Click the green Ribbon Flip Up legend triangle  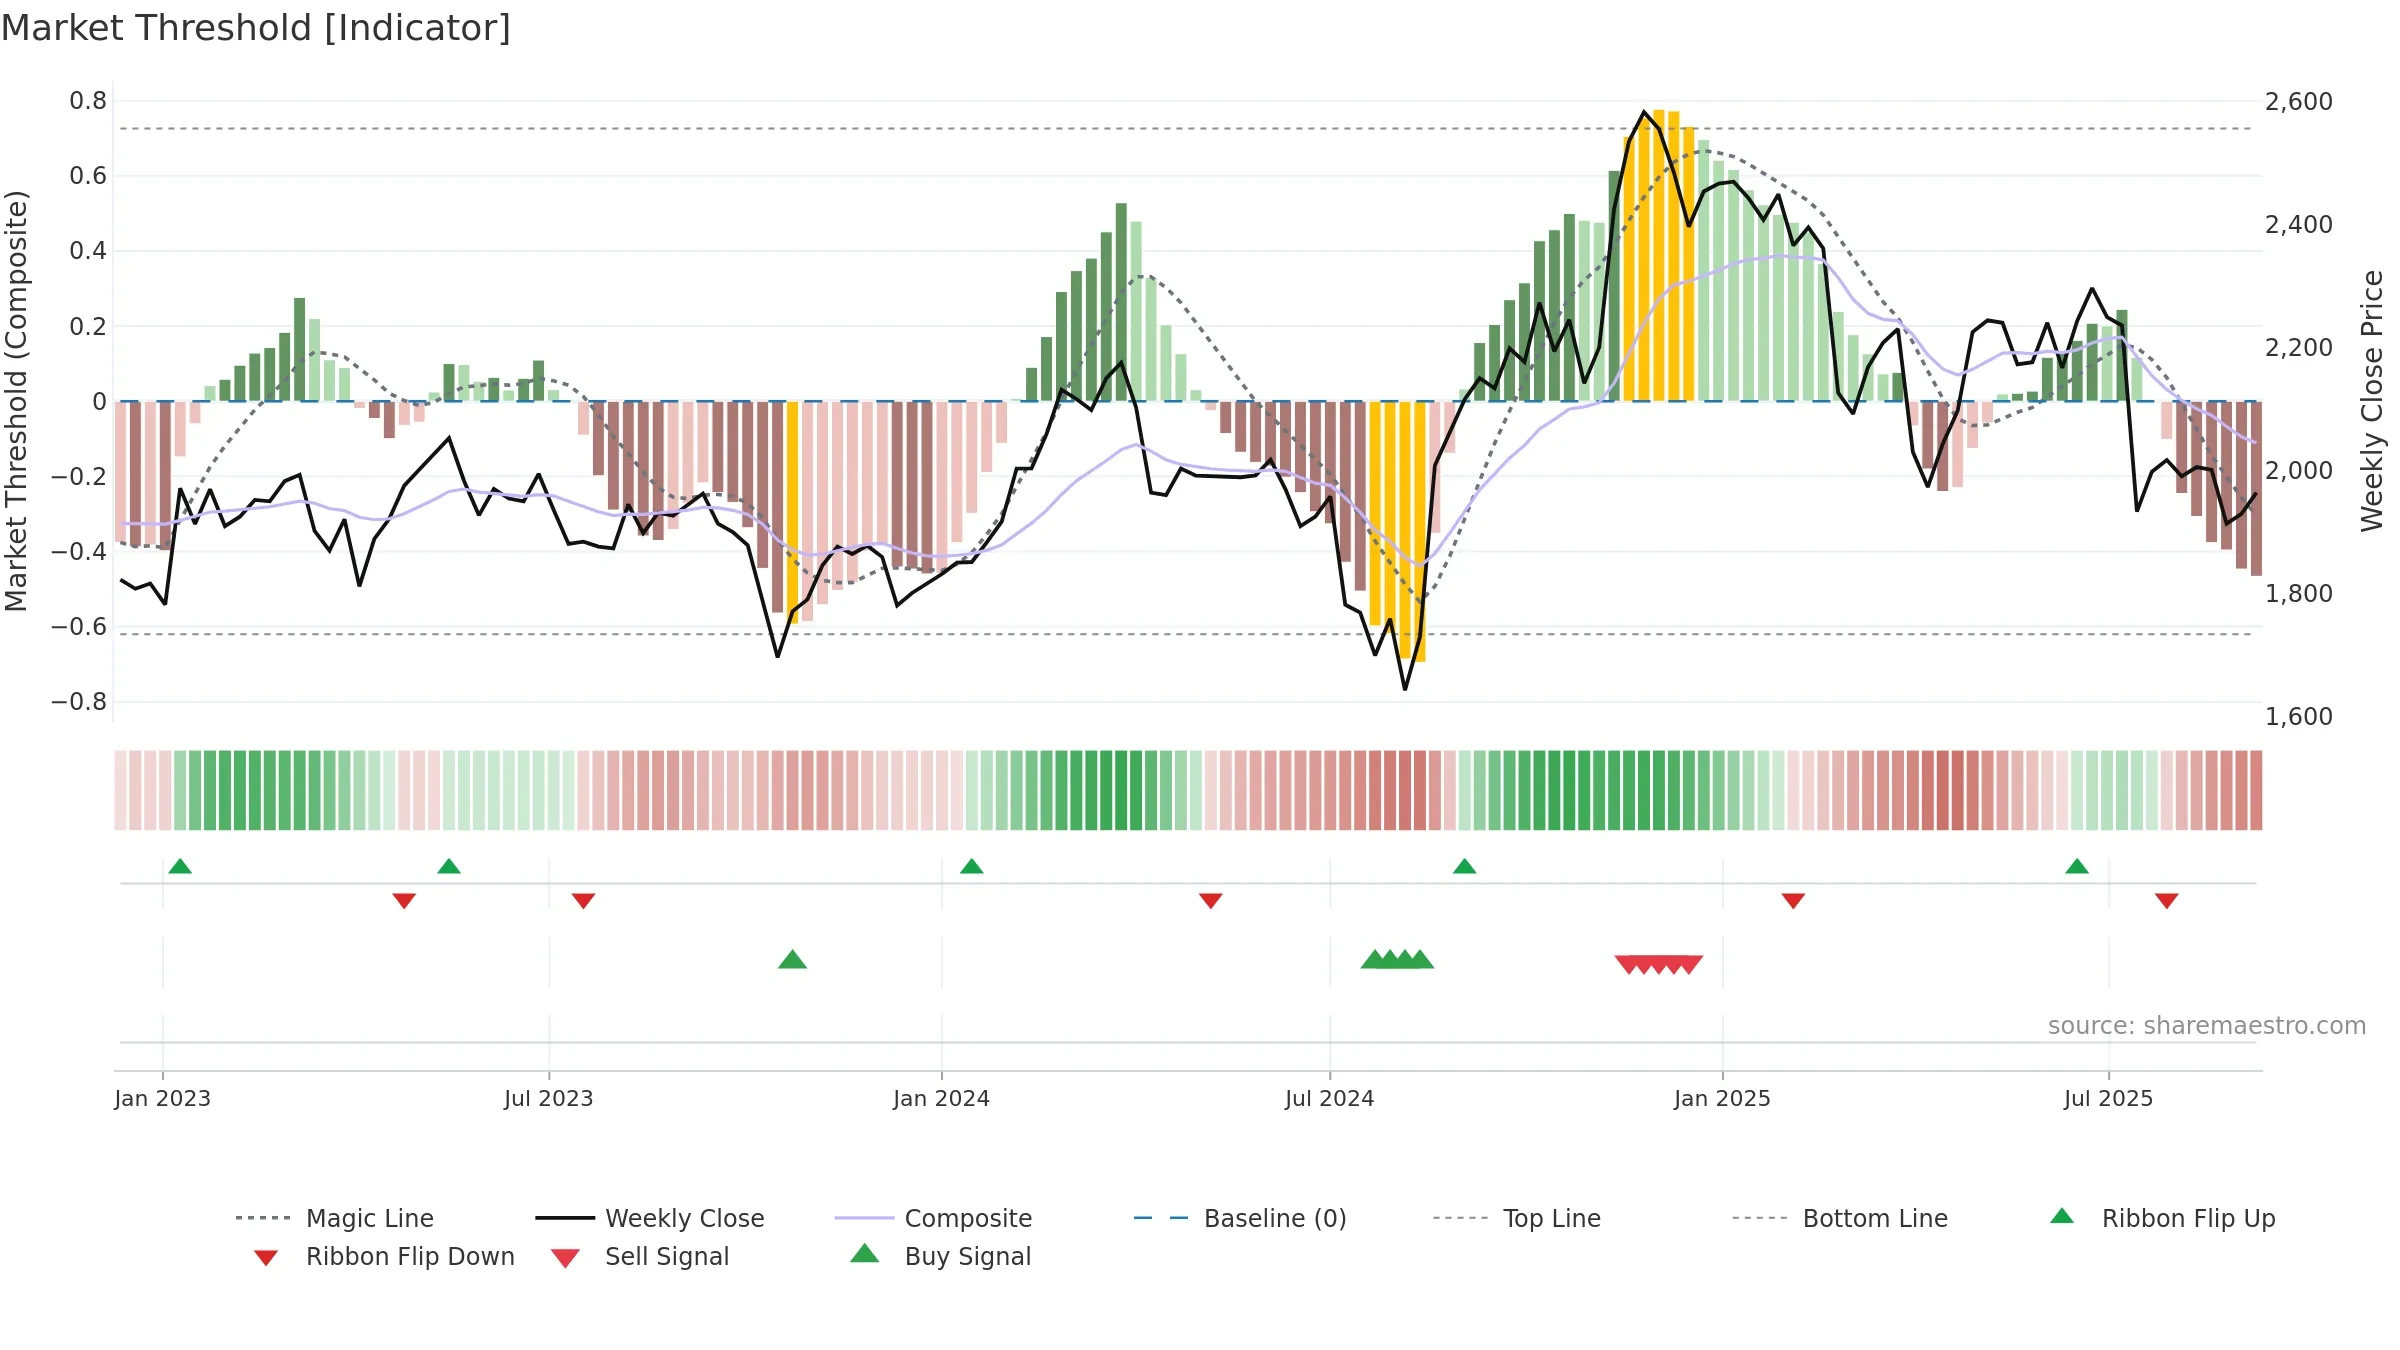click(2062, 1216)
